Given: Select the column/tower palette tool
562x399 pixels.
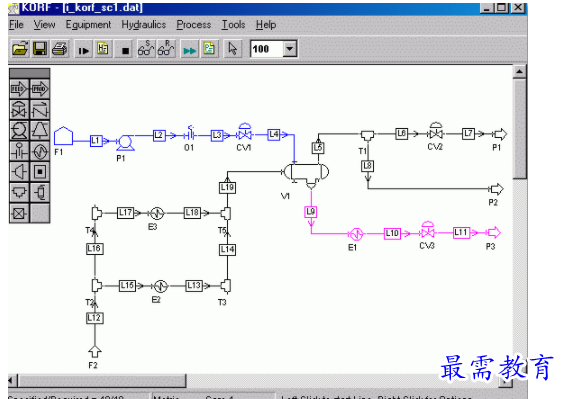Looking at the screenshot, I should [39, 130].
